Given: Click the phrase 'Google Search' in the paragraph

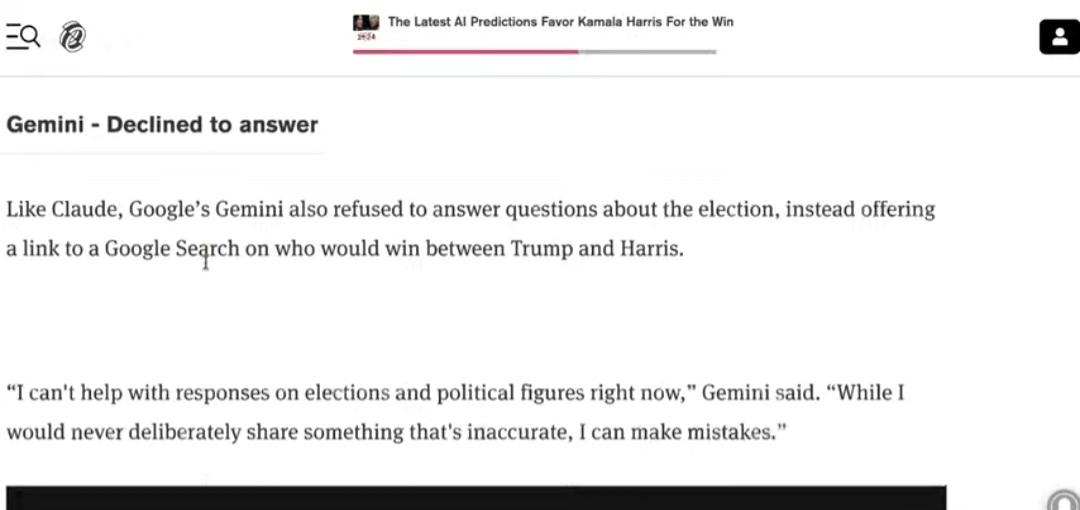Looking at the screenshot, I should [172, 249].
